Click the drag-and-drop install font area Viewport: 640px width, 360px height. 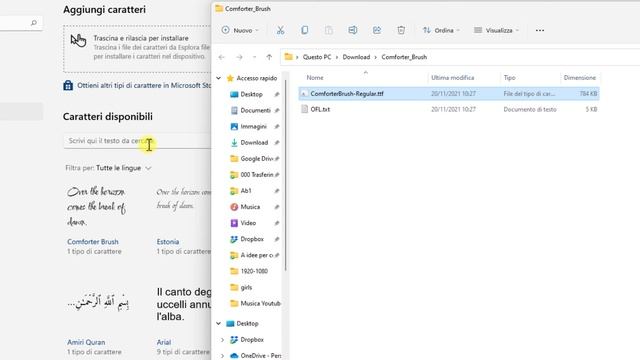click(137, 49)
